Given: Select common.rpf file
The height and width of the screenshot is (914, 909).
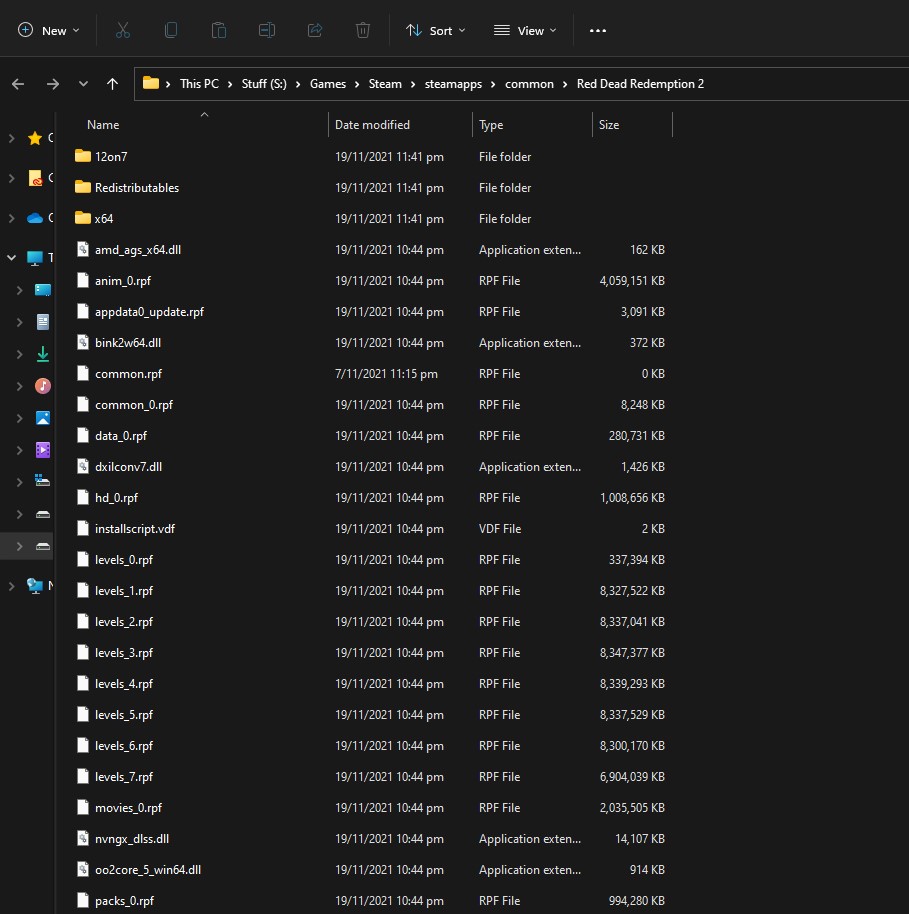Looking at the screenshot, I should tap(371, 374).
